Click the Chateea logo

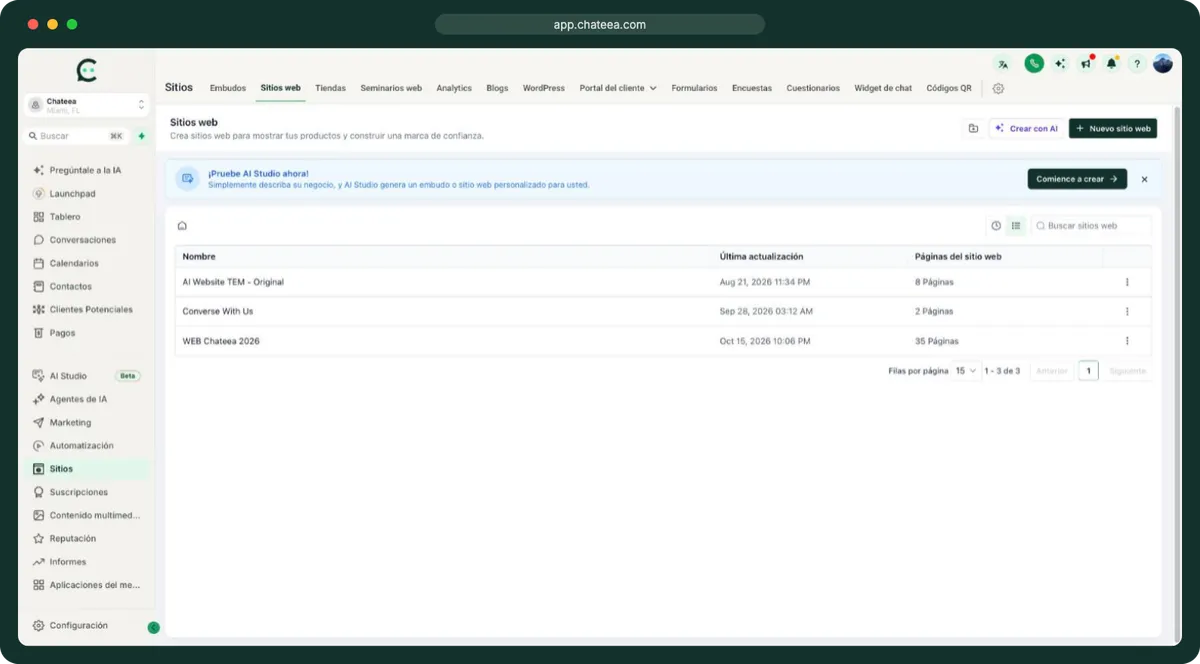87,70
